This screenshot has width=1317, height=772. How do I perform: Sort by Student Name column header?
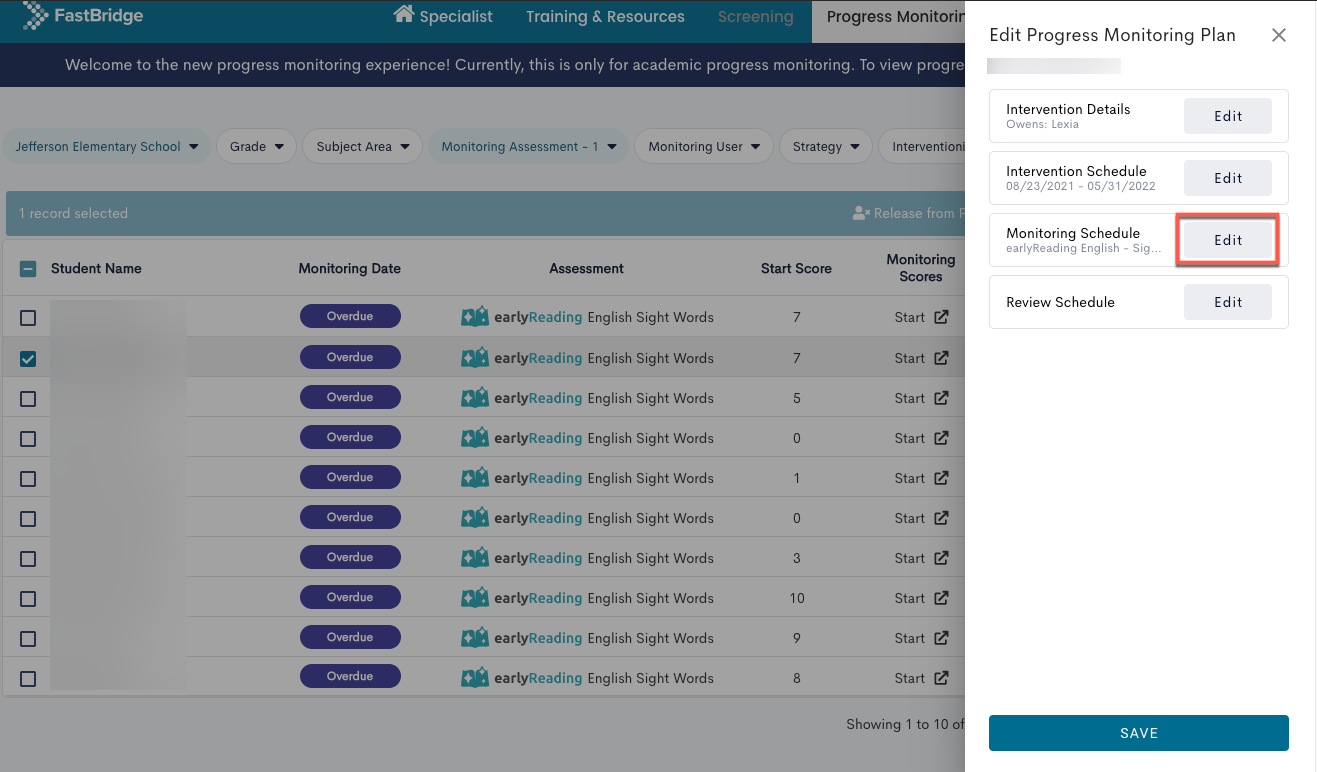point(96,268)
